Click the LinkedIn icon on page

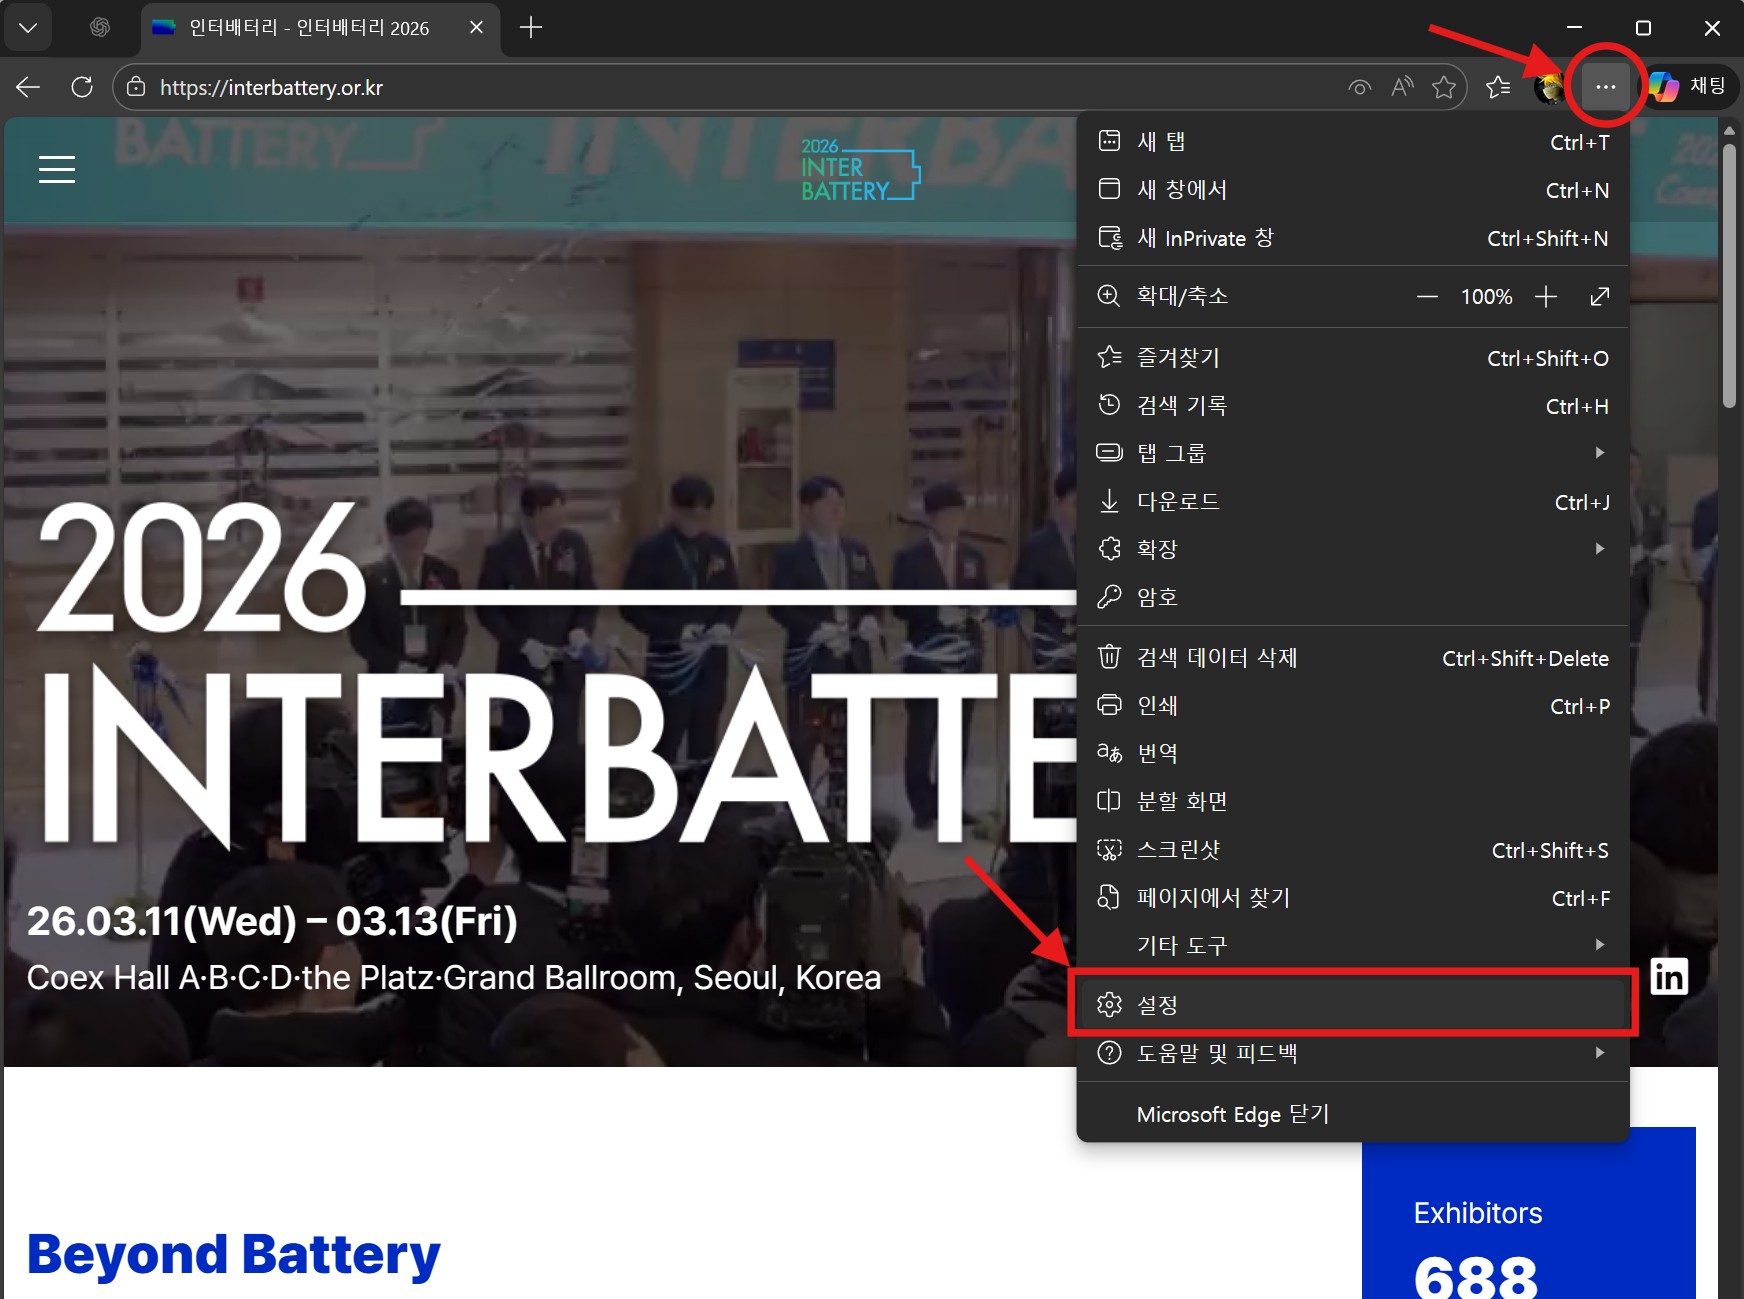click(x=1668, y=976)
